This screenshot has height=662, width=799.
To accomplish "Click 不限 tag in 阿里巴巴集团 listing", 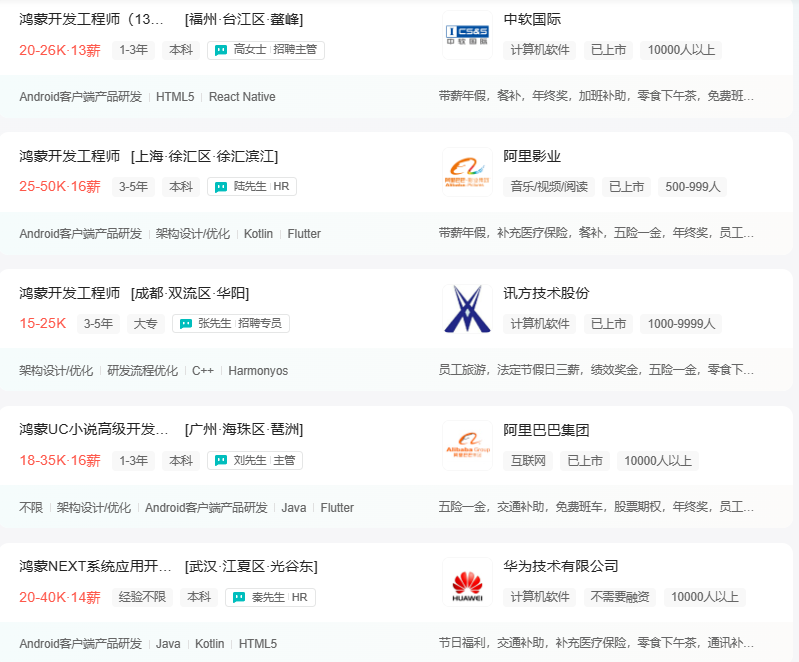I will pyautogui.click(x=31, y=508).
